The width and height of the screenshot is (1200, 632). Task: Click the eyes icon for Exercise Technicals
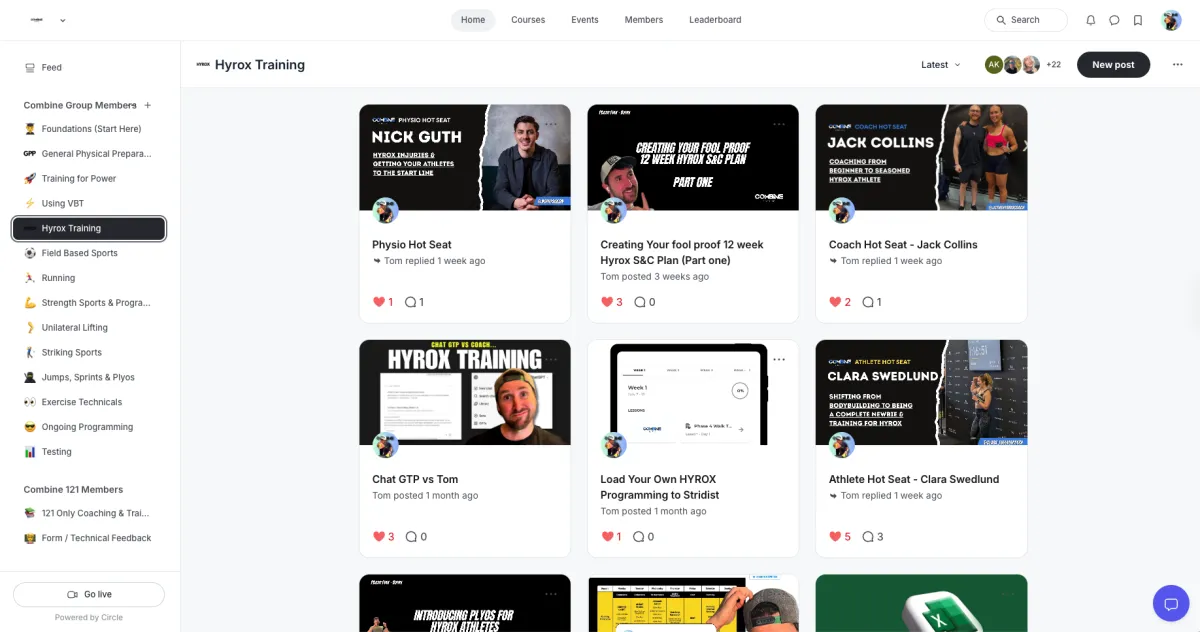[30, 402]
